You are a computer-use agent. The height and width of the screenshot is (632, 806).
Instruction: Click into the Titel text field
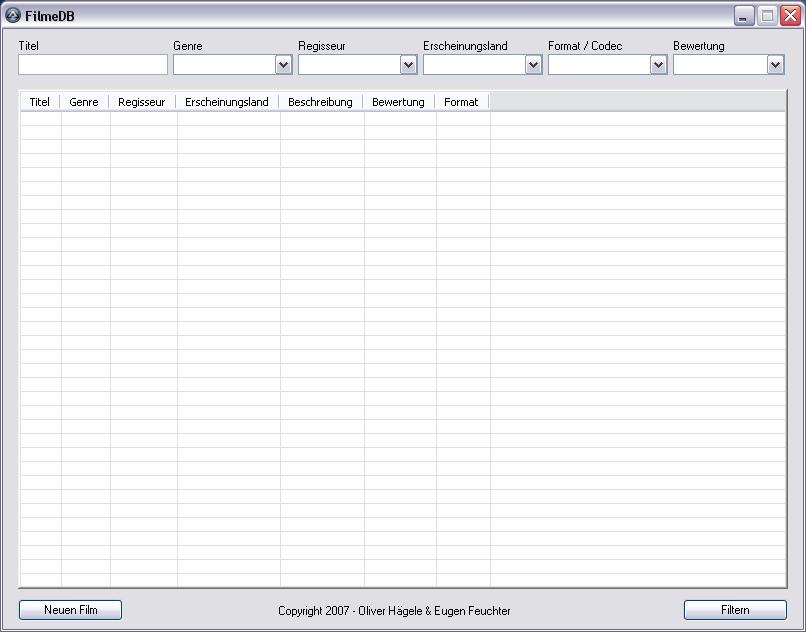pyautogui.click(x=92, y=65)
